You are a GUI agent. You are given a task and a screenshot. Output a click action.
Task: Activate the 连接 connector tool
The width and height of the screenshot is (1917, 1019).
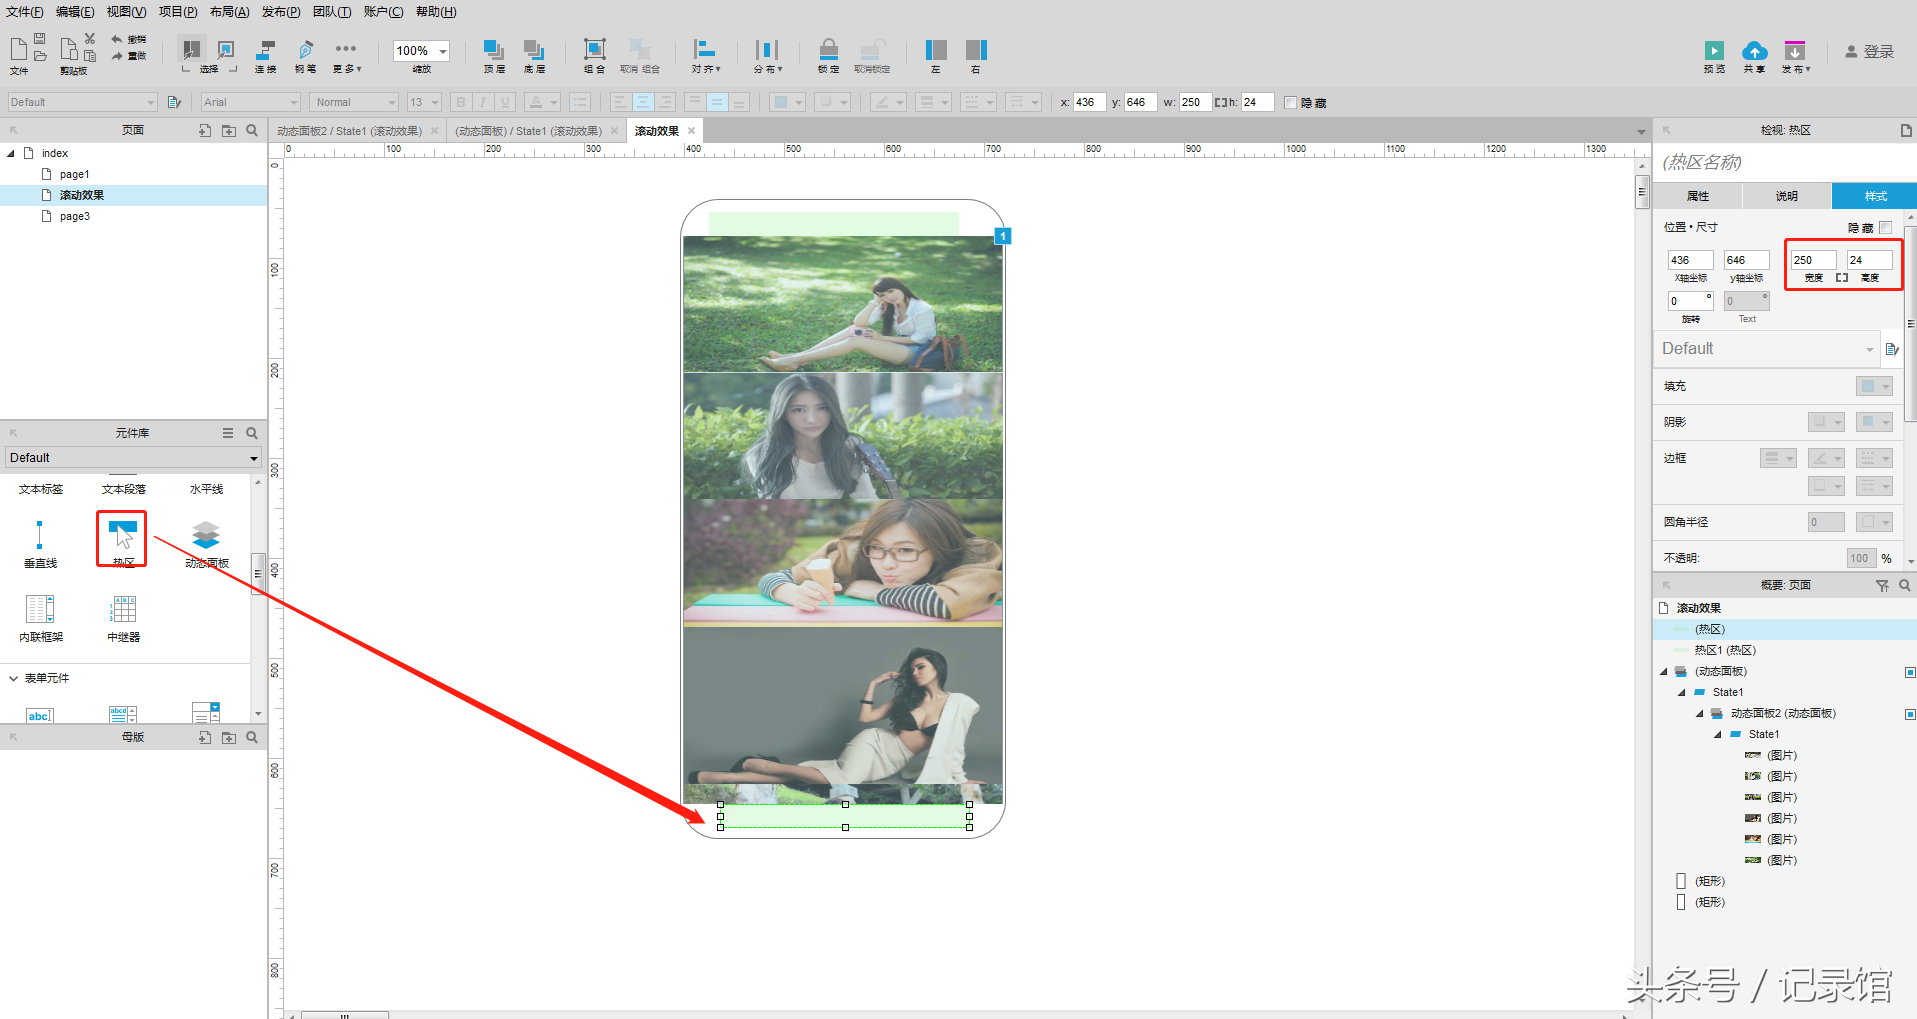pyautogui.click(x=266, y=56)
